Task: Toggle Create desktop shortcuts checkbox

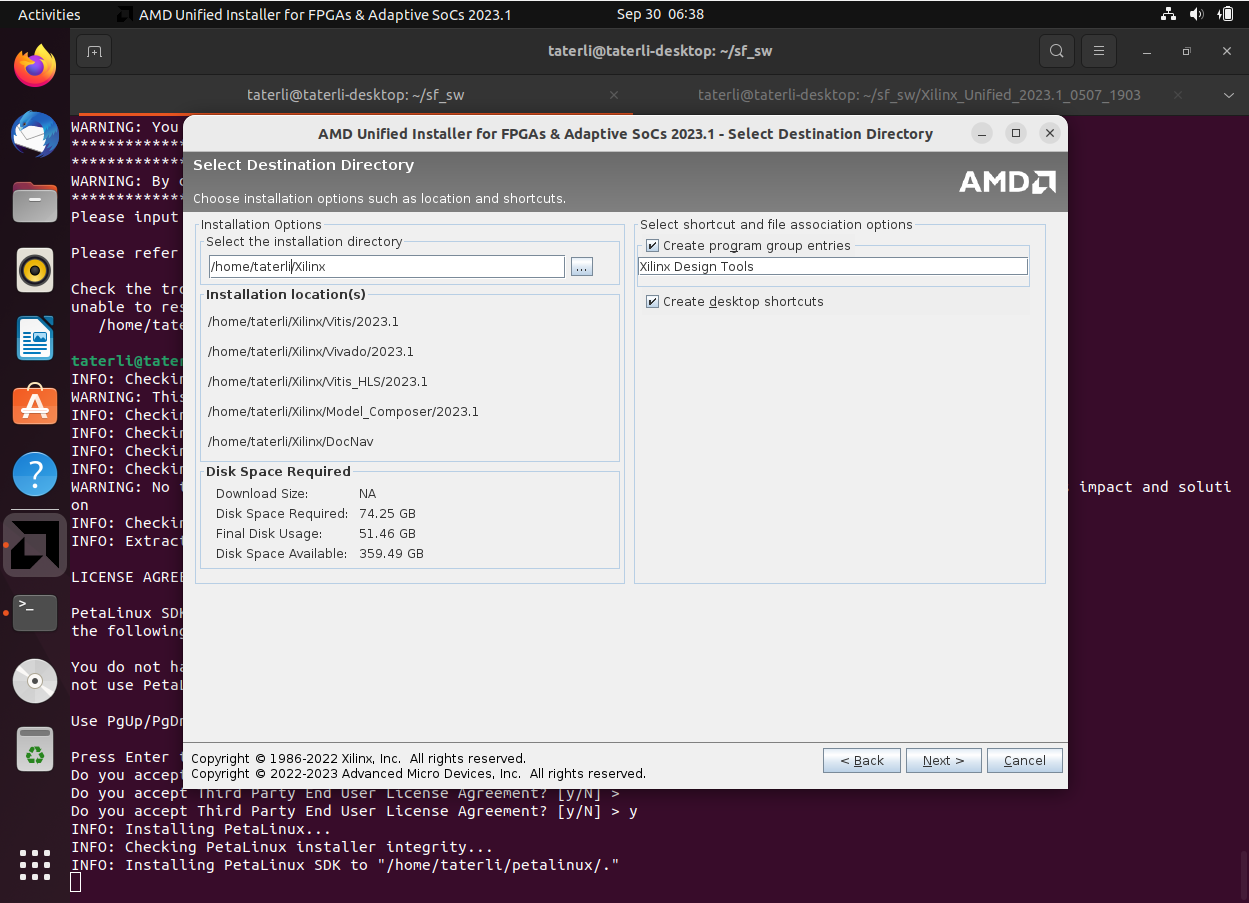Action: (653, 302)
